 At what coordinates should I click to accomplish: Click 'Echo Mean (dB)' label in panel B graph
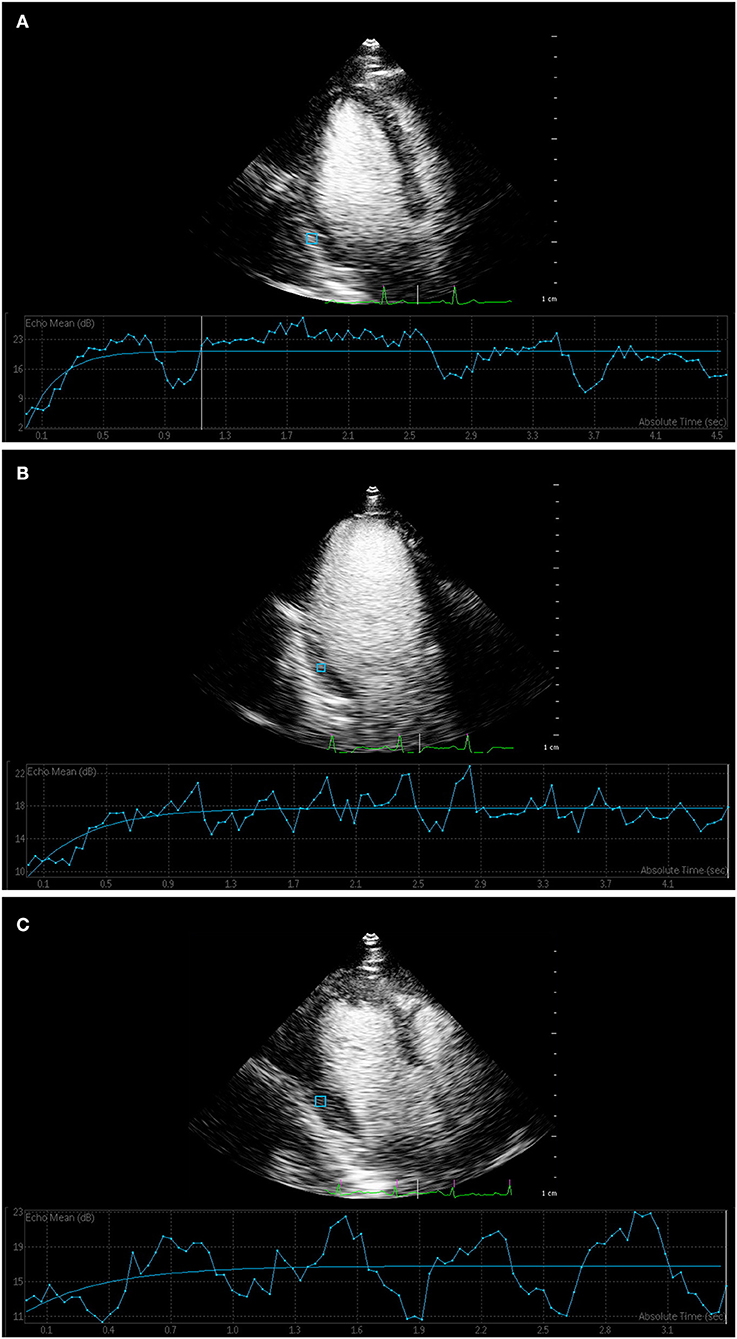pos(60,770)
